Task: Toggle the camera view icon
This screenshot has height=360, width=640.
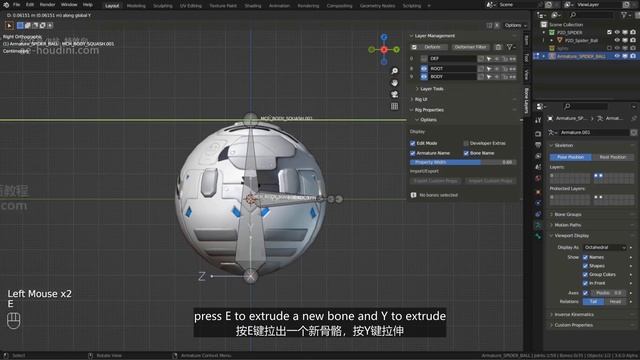Action: click(x=394, y=95)
